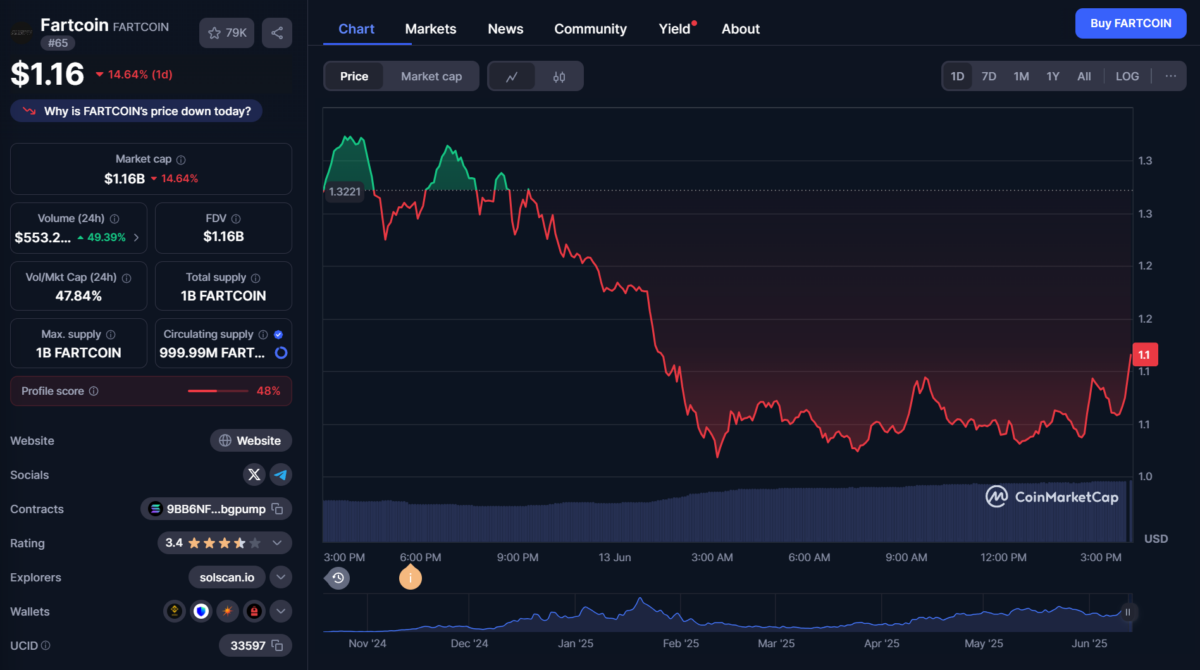Click the Fartcoin logo image

tap(21, 33)
